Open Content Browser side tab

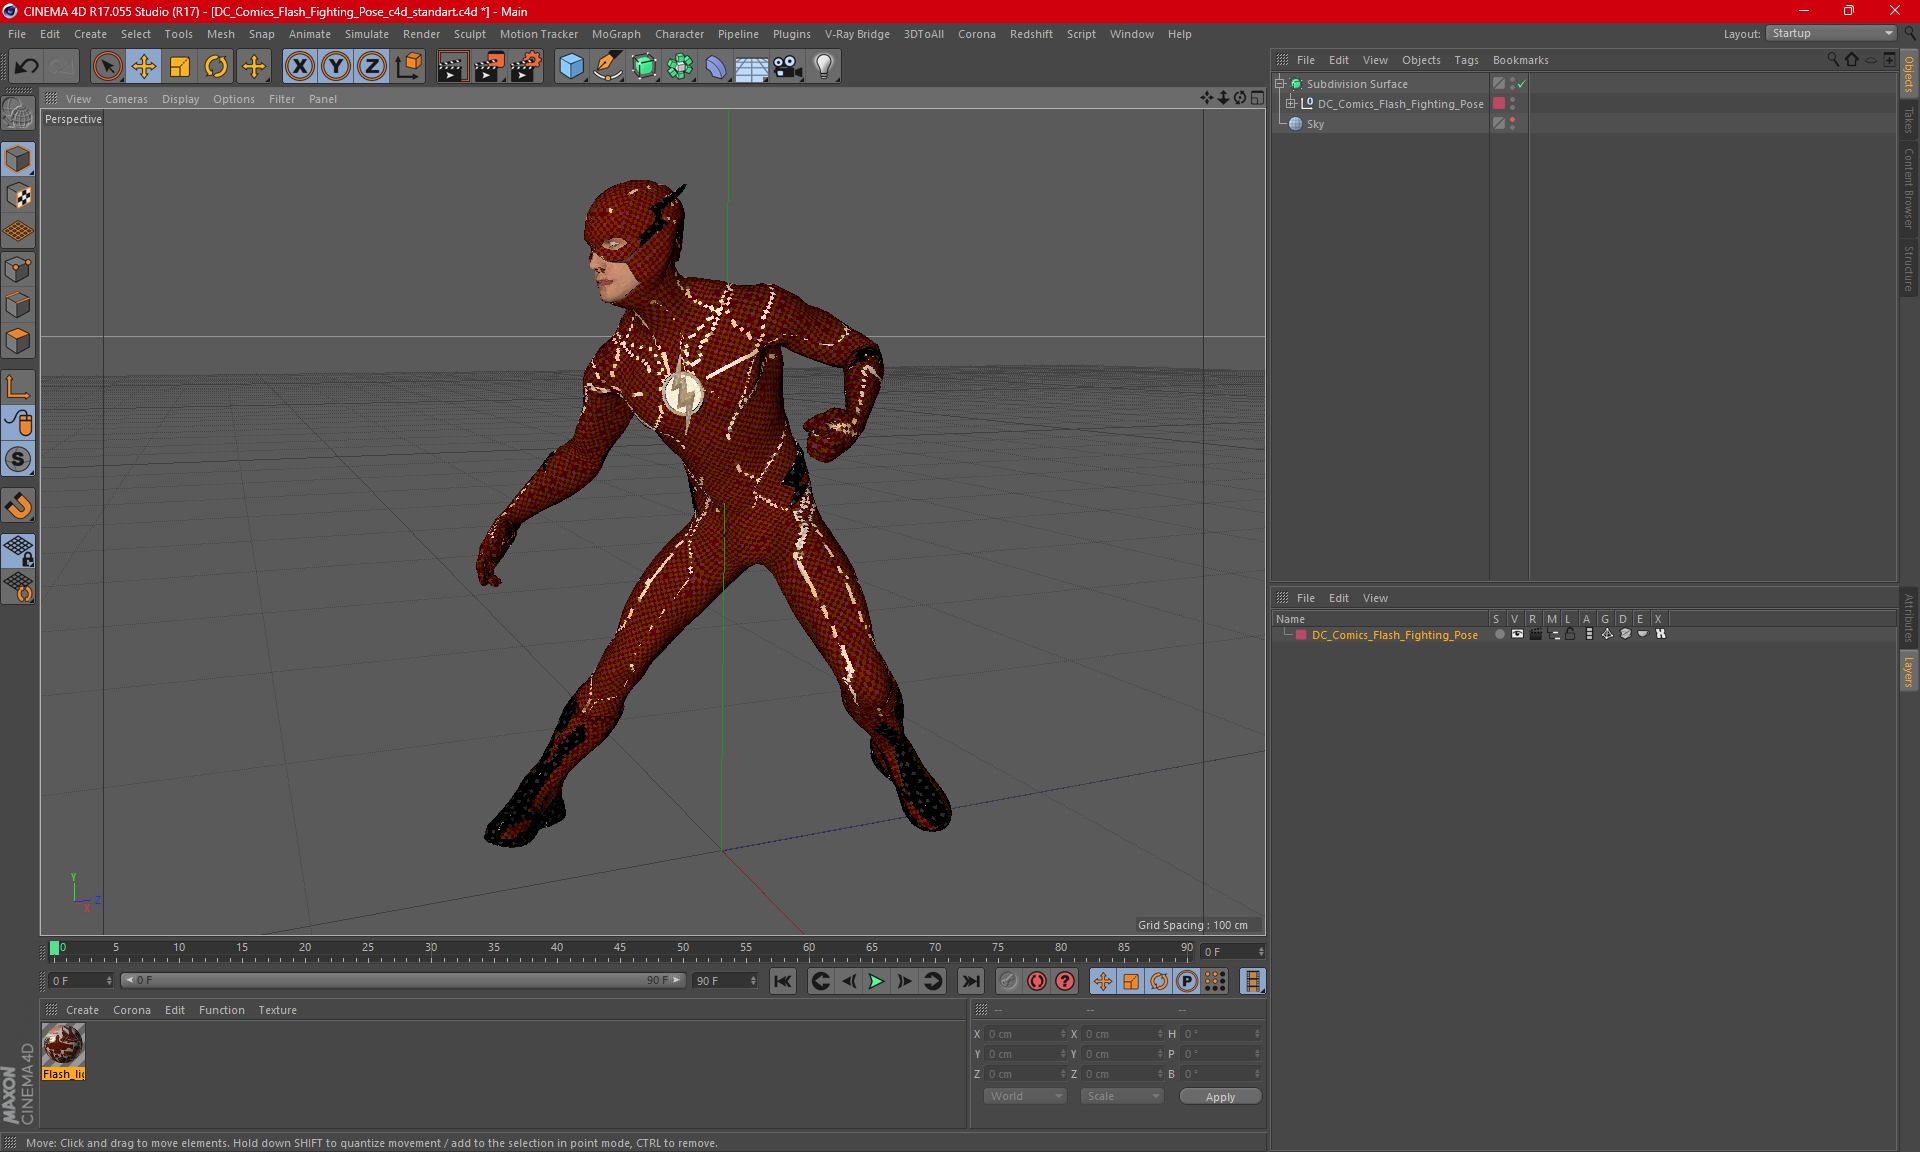tap(1909, 188)
